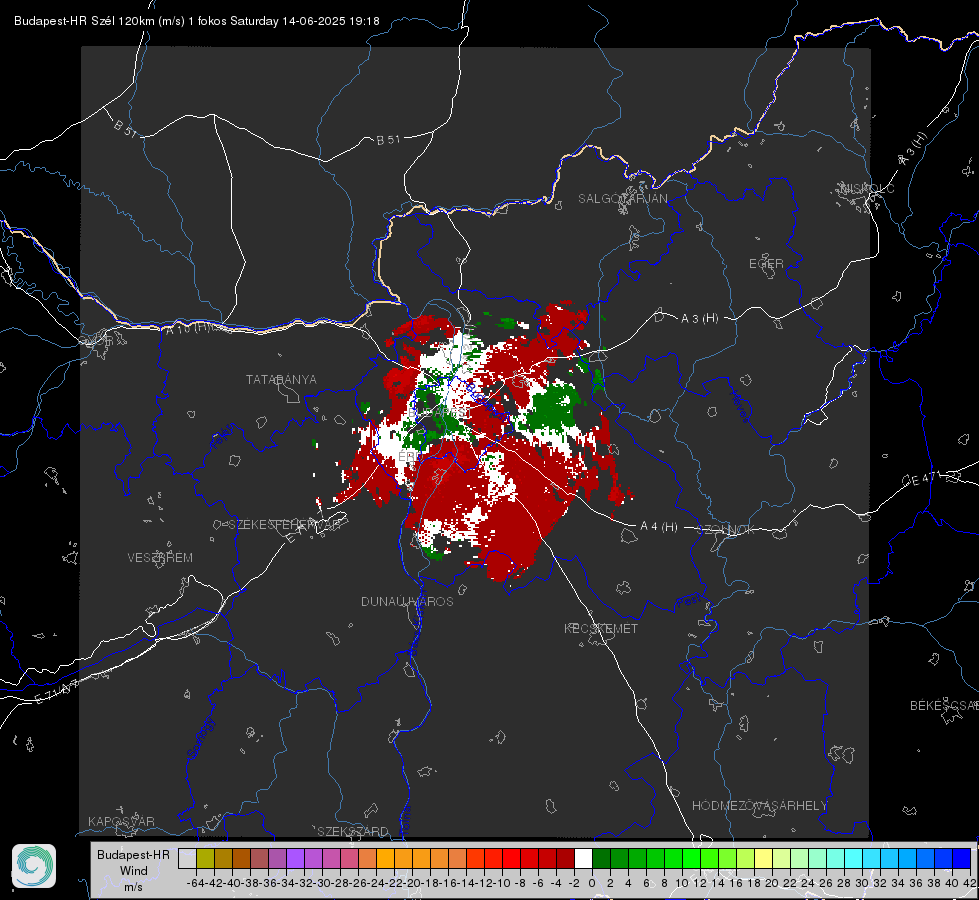Select the dark red swatch between -4 and -2

coord(565,858)
